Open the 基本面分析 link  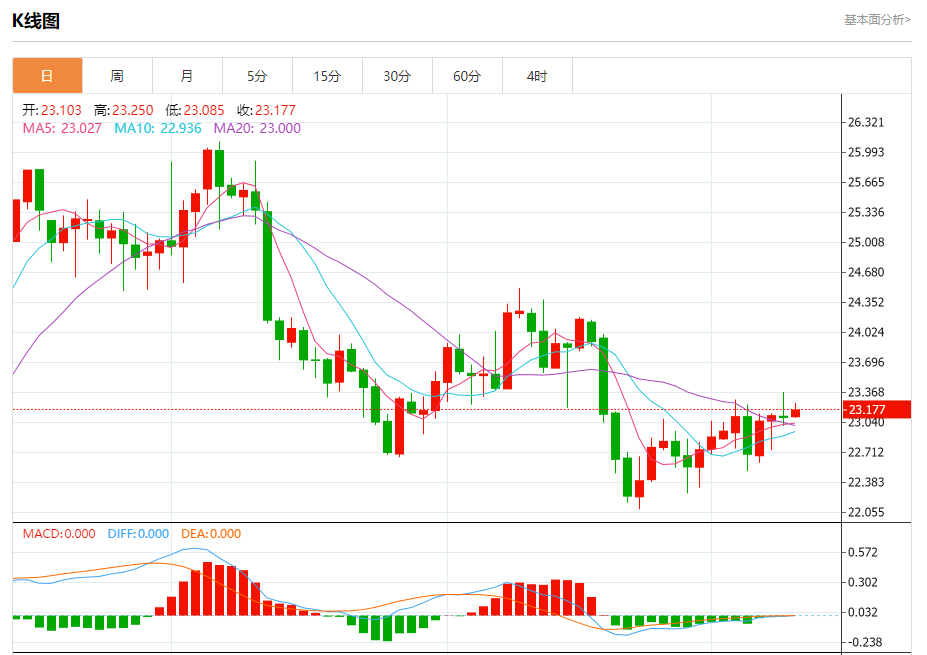tap(877, 20)
